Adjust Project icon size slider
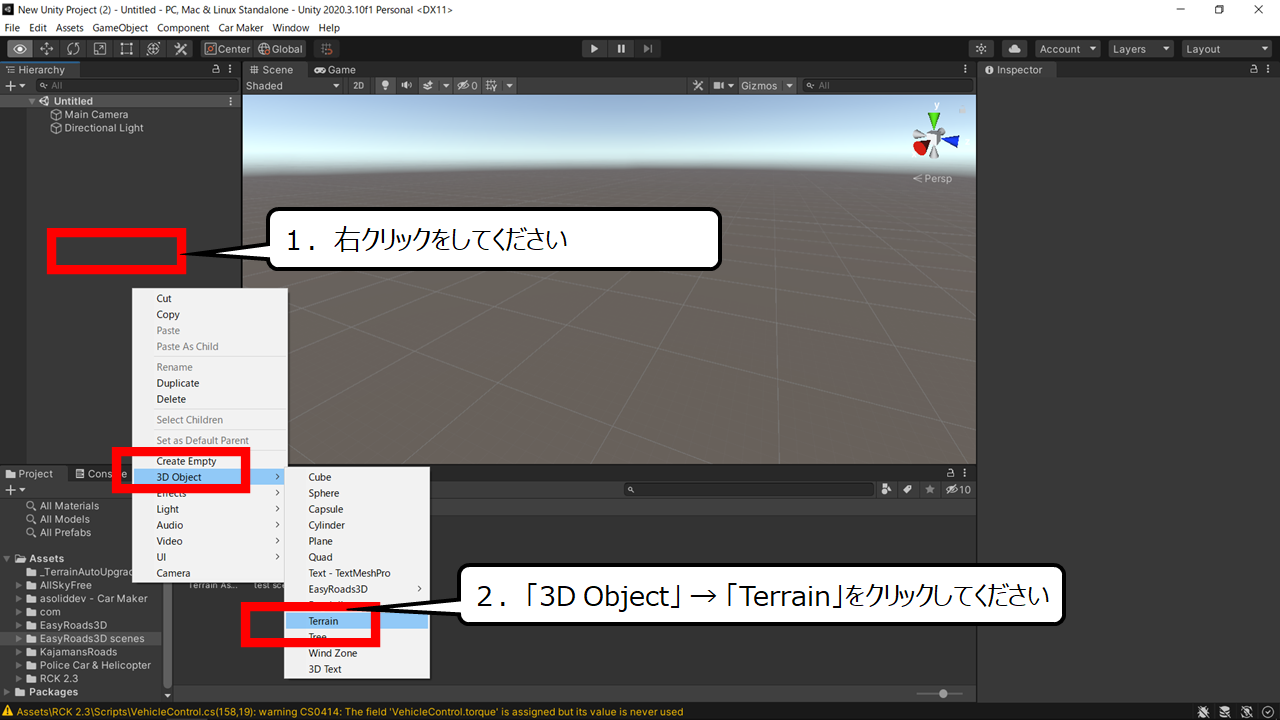The height and width of the screenshot is (720, 1280). click(942, 693)
